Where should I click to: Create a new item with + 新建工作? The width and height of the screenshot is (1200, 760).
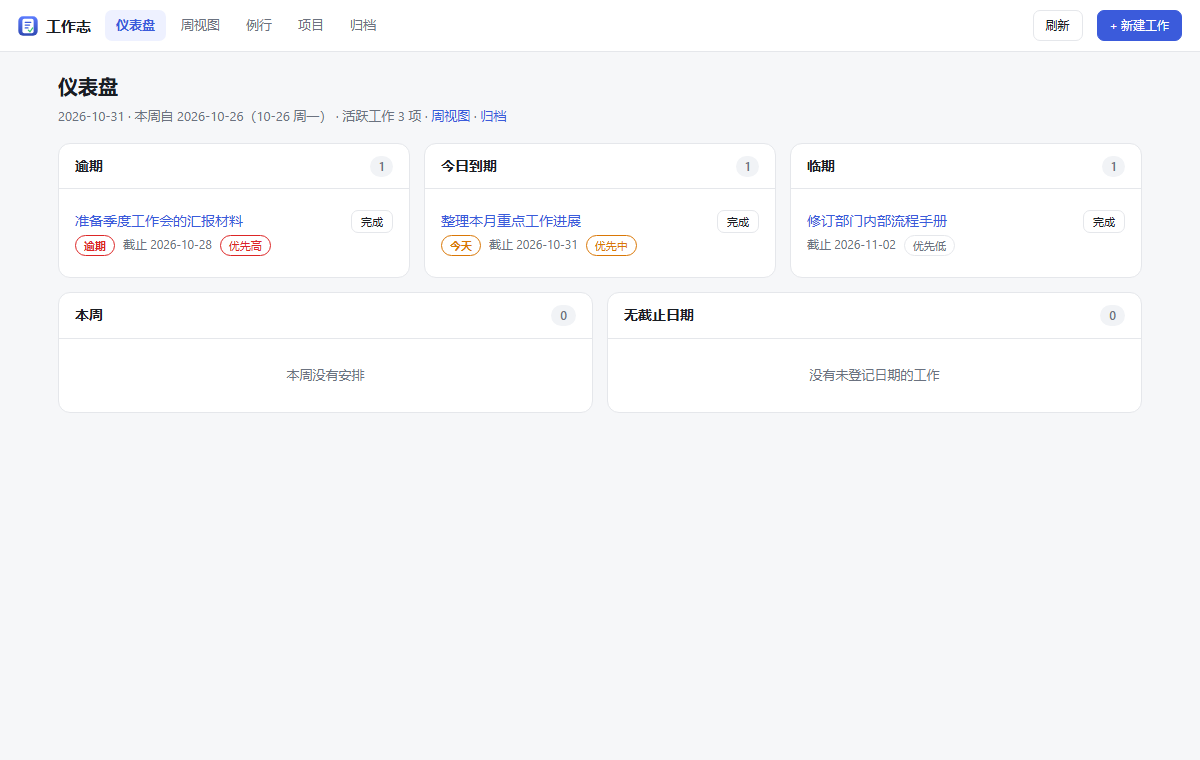pyautogui.click(x=1139, y=25)
